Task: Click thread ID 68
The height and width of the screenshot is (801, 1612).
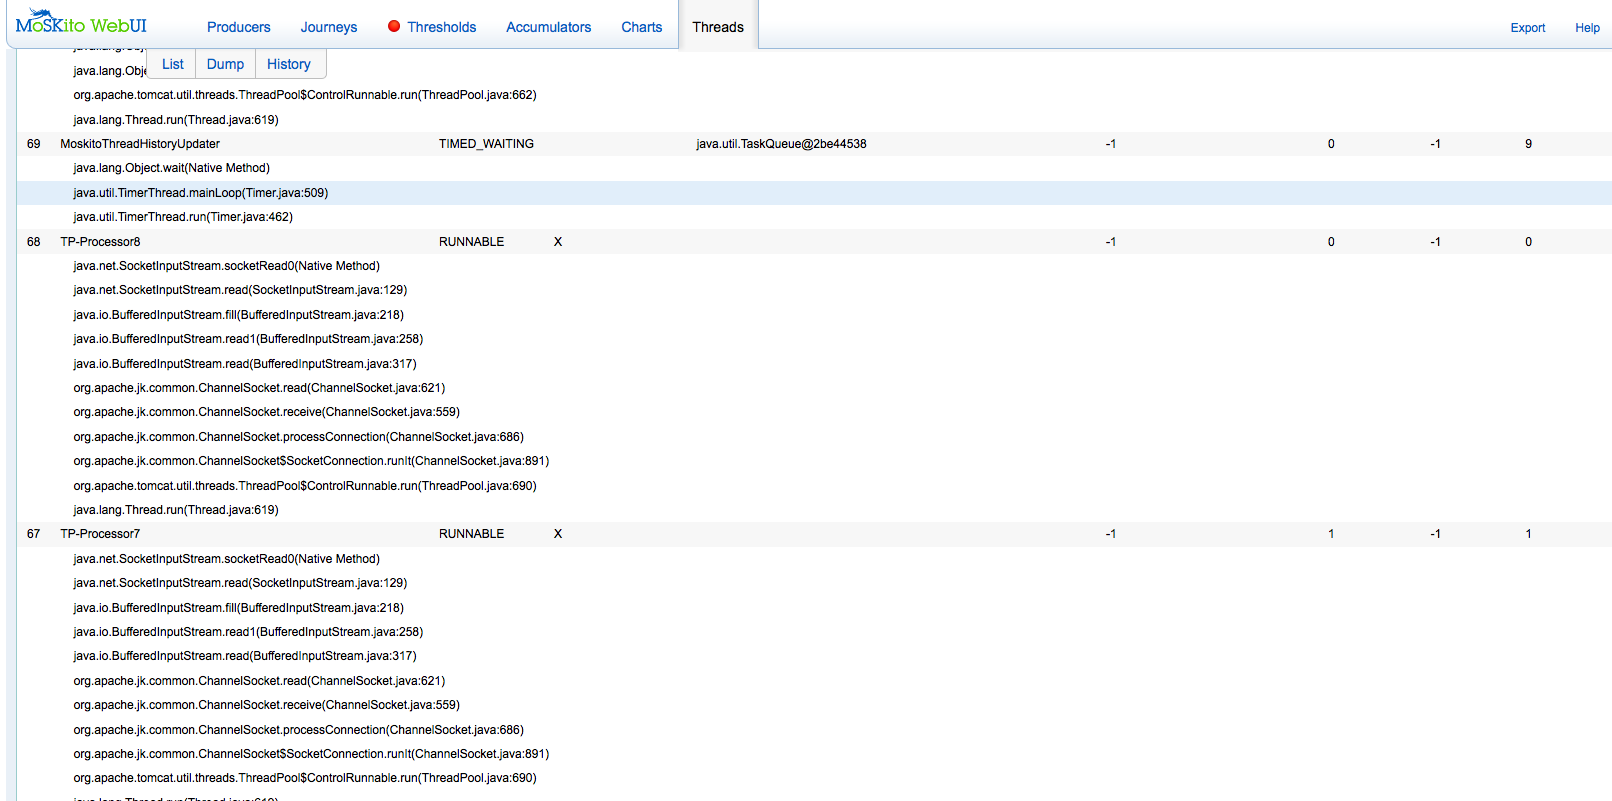Action: 34,242
